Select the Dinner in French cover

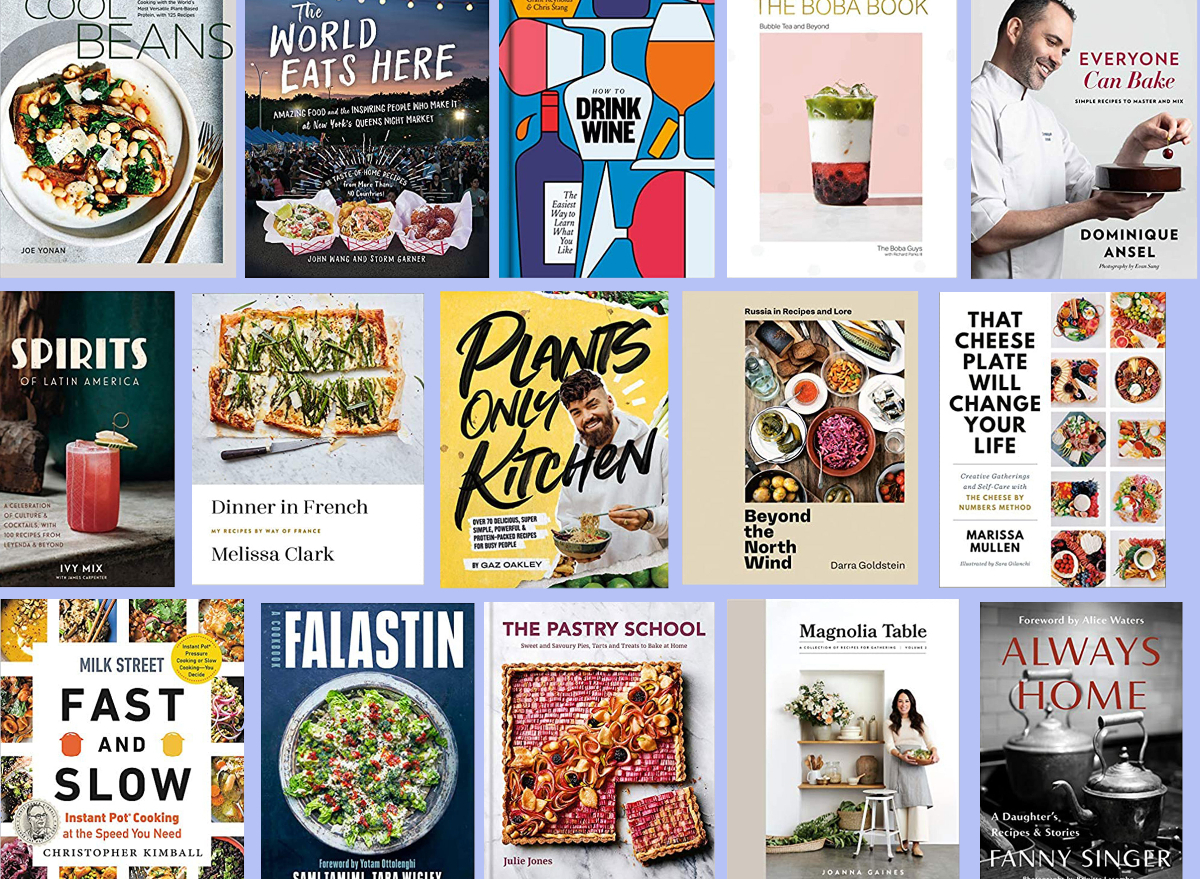click(307, 439)
